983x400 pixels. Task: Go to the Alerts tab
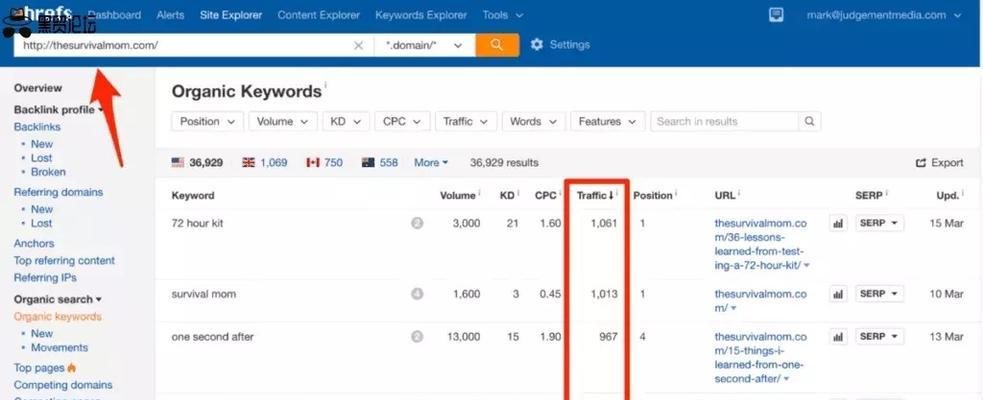point(171,15)
